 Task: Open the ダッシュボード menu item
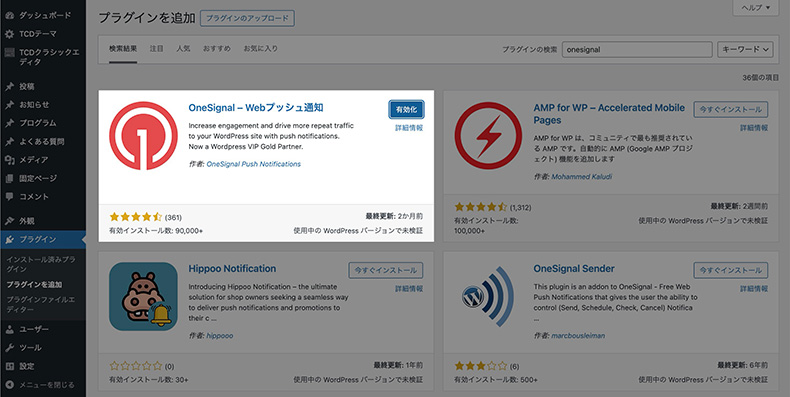(x=45, y=15)
